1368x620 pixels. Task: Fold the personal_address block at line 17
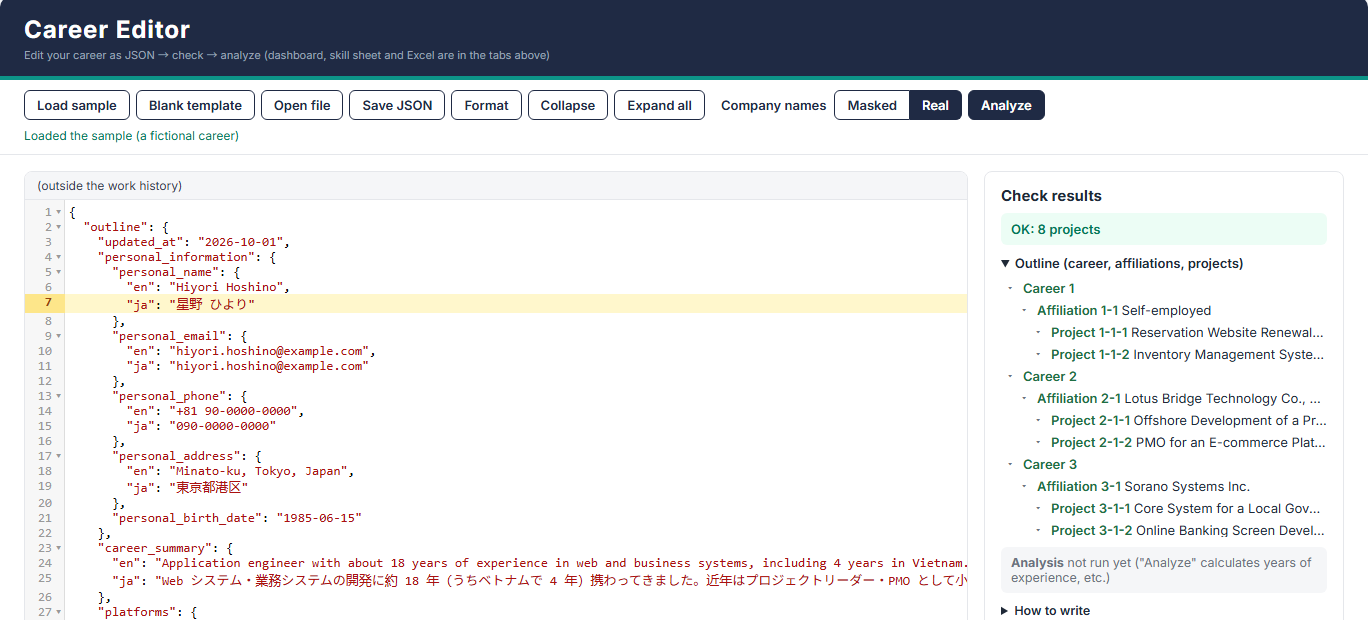(x=59, y=456)
